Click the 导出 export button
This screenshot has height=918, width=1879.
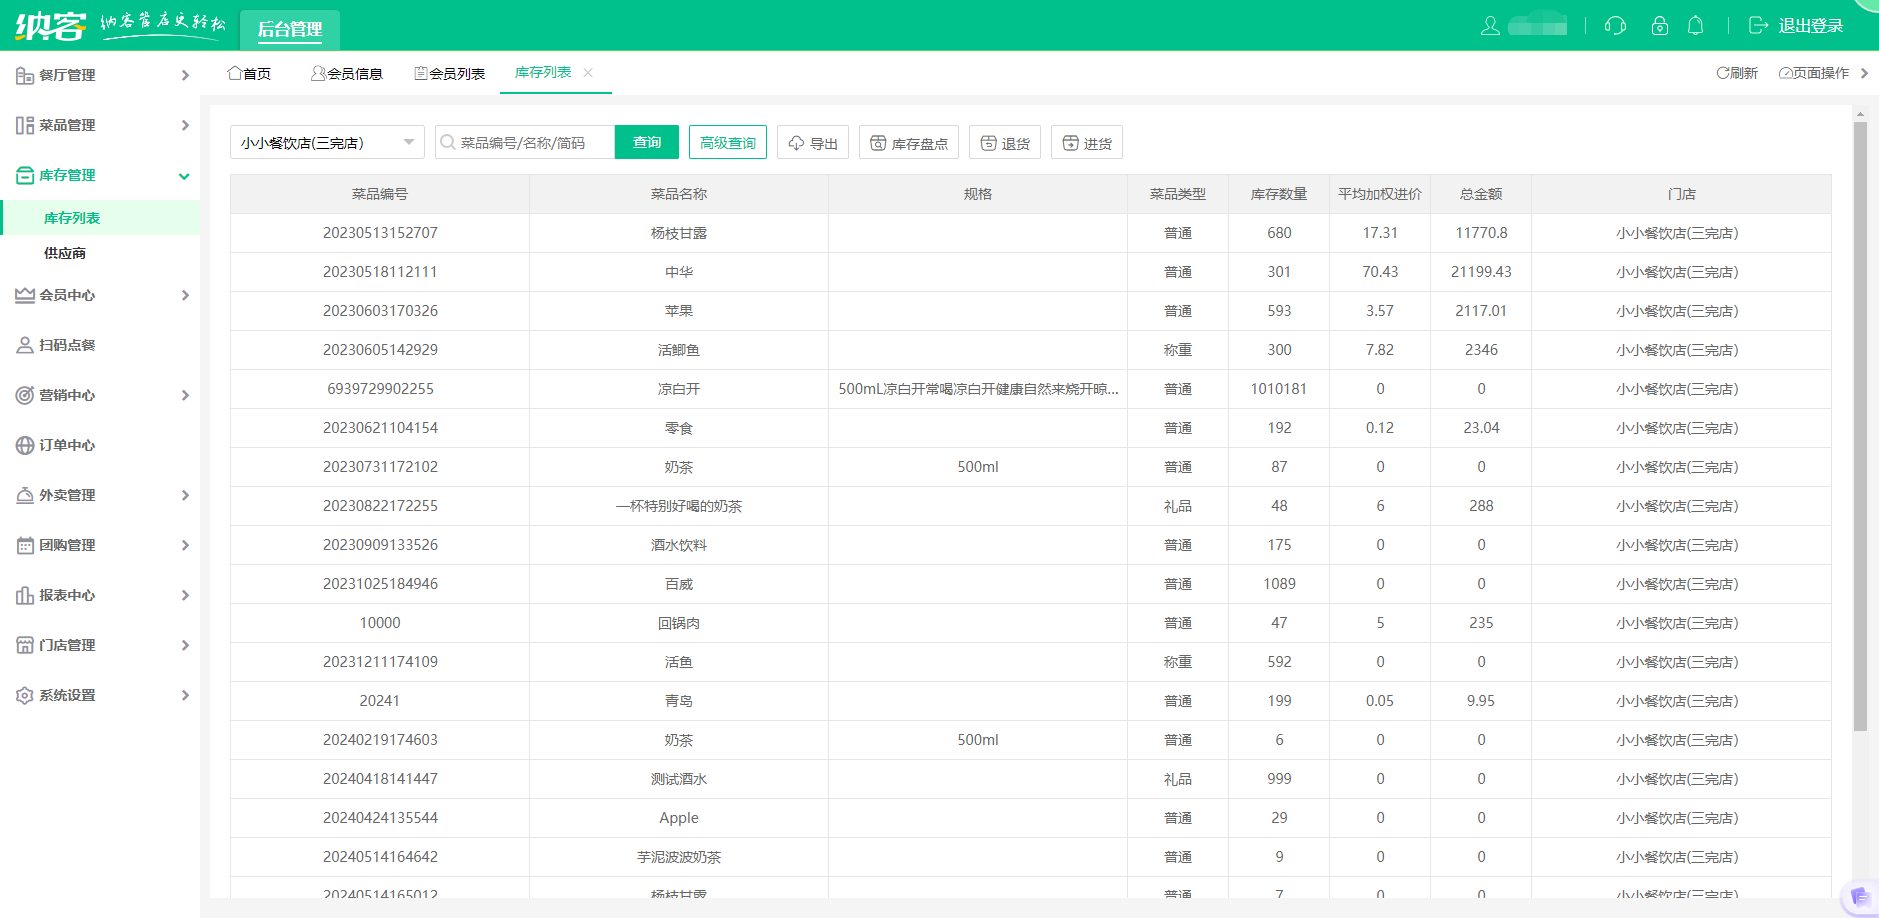tap(813, 142)
